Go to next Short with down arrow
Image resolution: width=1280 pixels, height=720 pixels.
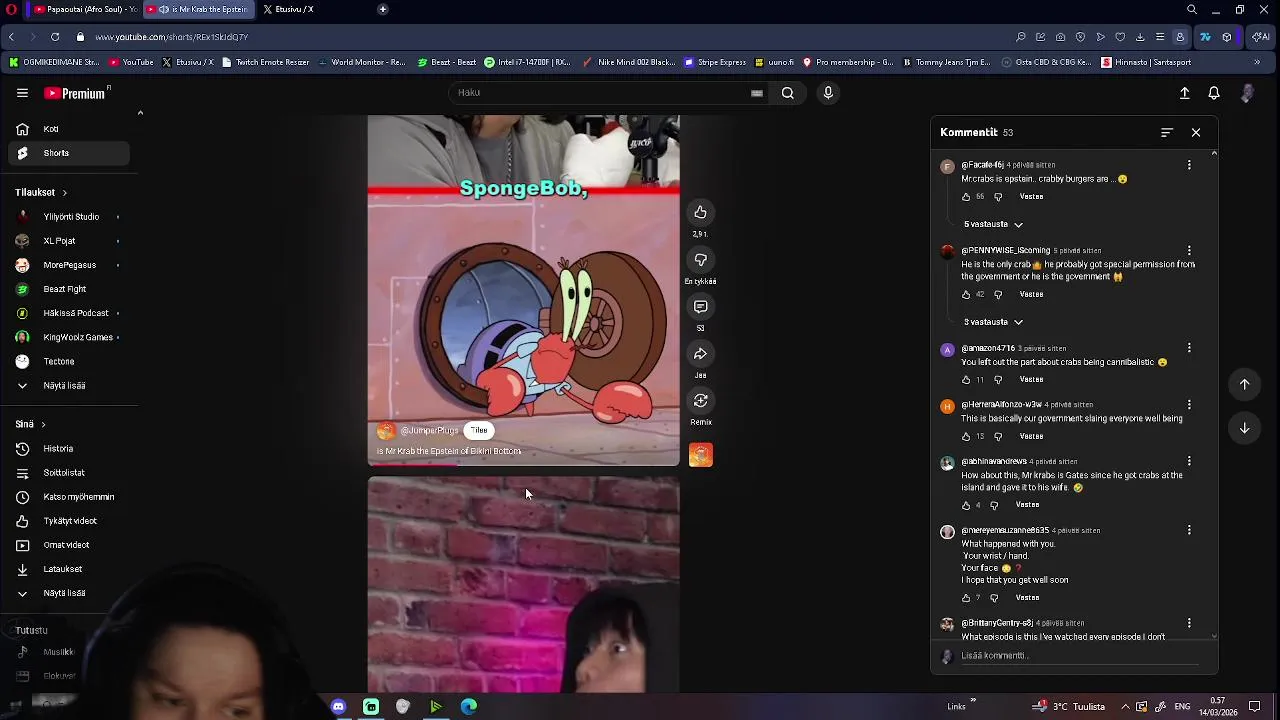coord(1244,428)
